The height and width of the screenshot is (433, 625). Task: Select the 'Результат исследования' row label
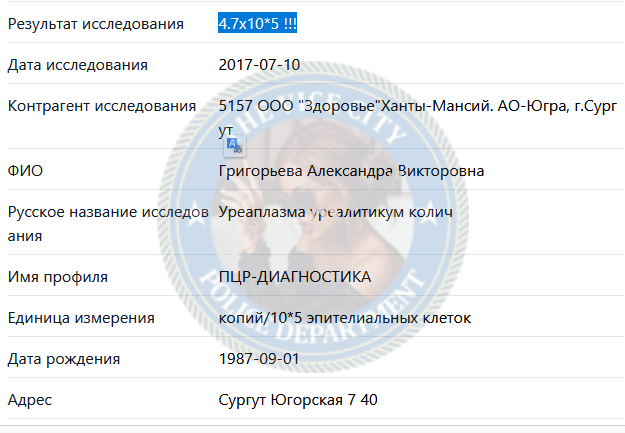[x=96, y=24]
